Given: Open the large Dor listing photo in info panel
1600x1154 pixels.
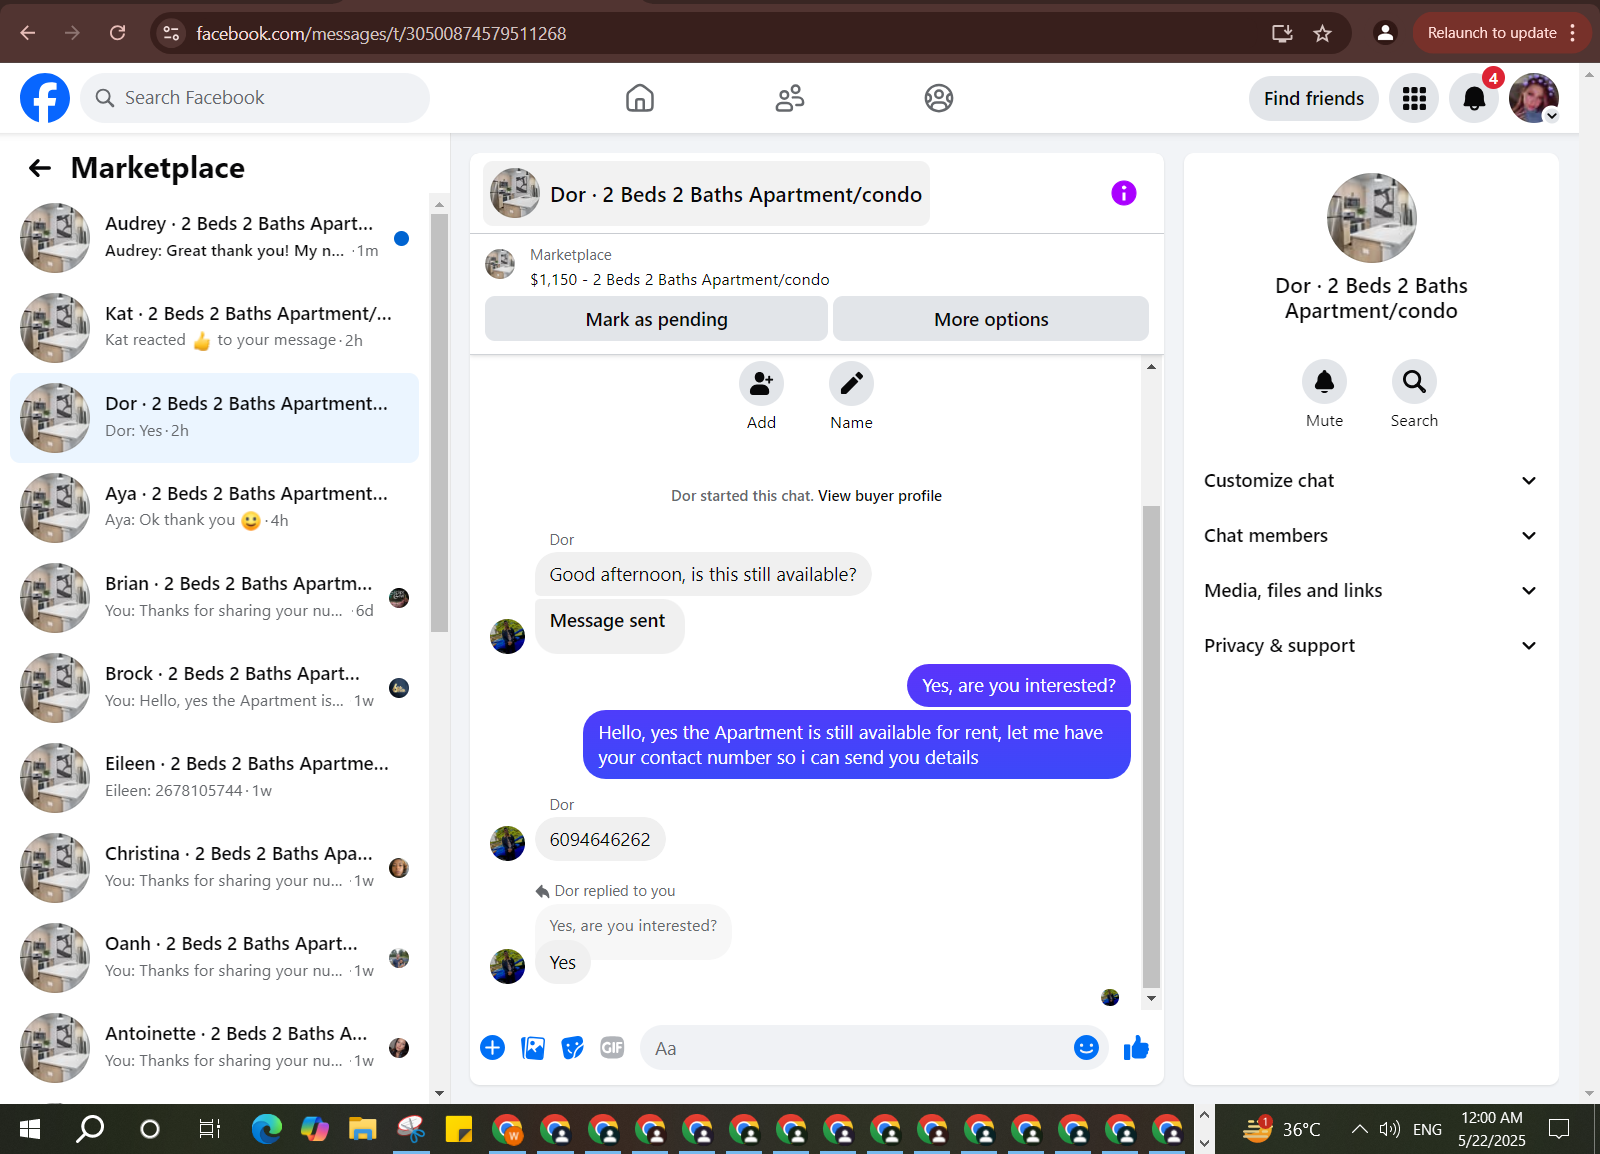Looking at the screenshot, I should [x=1371, y=218].
